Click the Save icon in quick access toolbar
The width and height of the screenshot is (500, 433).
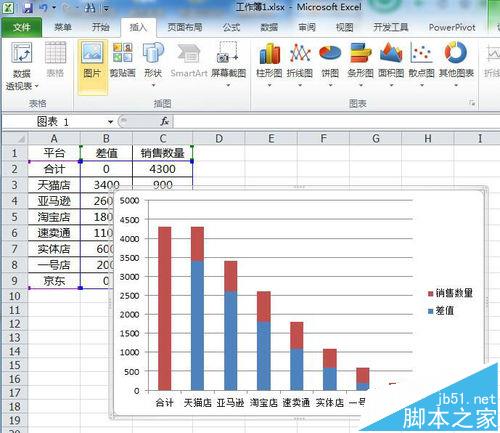(x=28, y=7)
